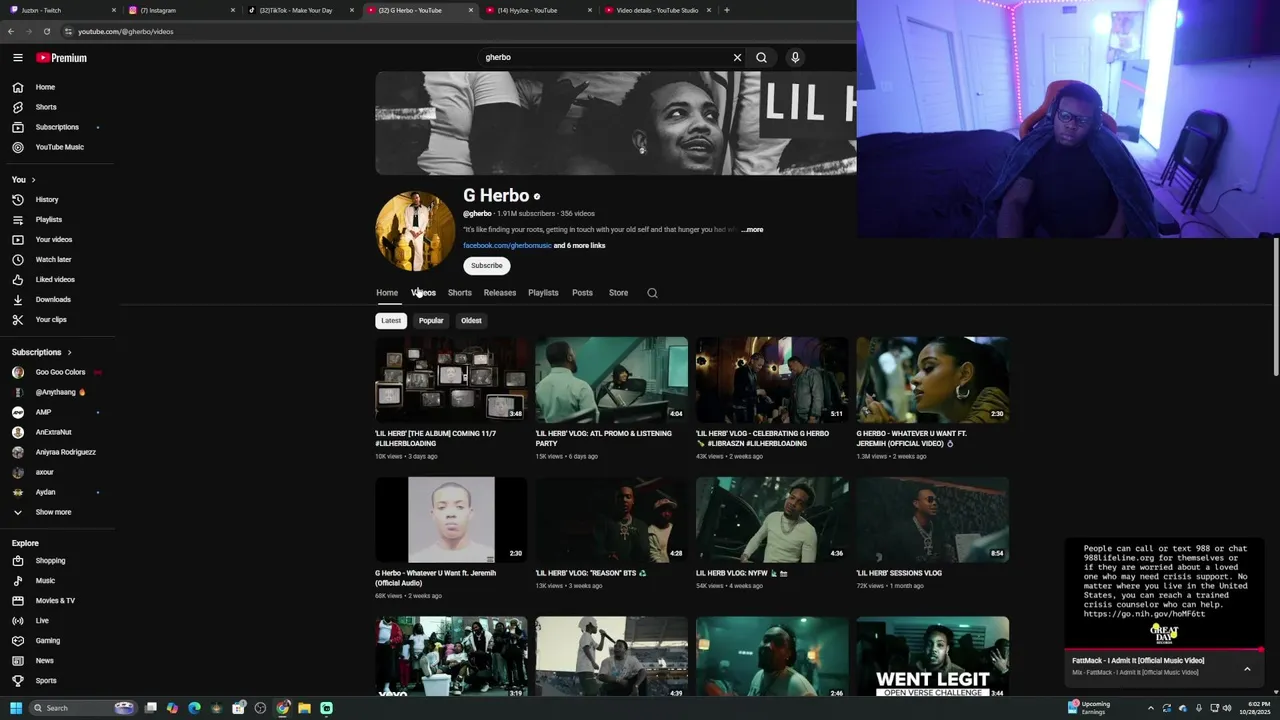Seek on the miniplayer red progress bar

tap(1164, 650)
